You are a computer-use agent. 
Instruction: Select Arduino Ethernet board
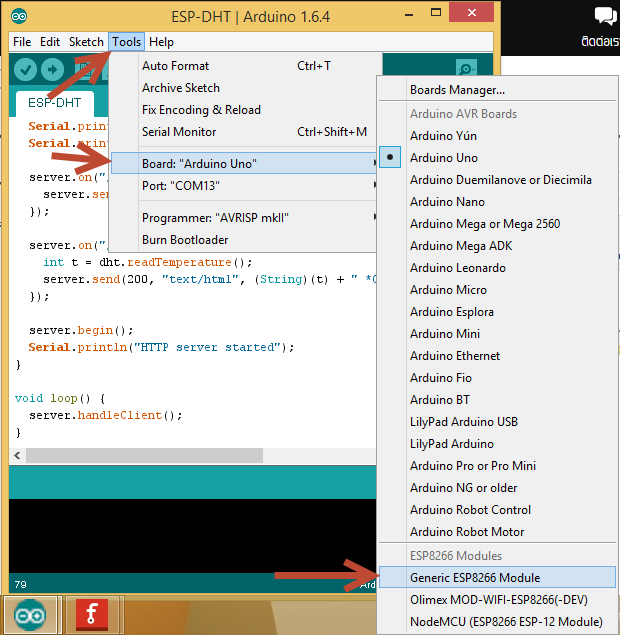click(497, 356)
